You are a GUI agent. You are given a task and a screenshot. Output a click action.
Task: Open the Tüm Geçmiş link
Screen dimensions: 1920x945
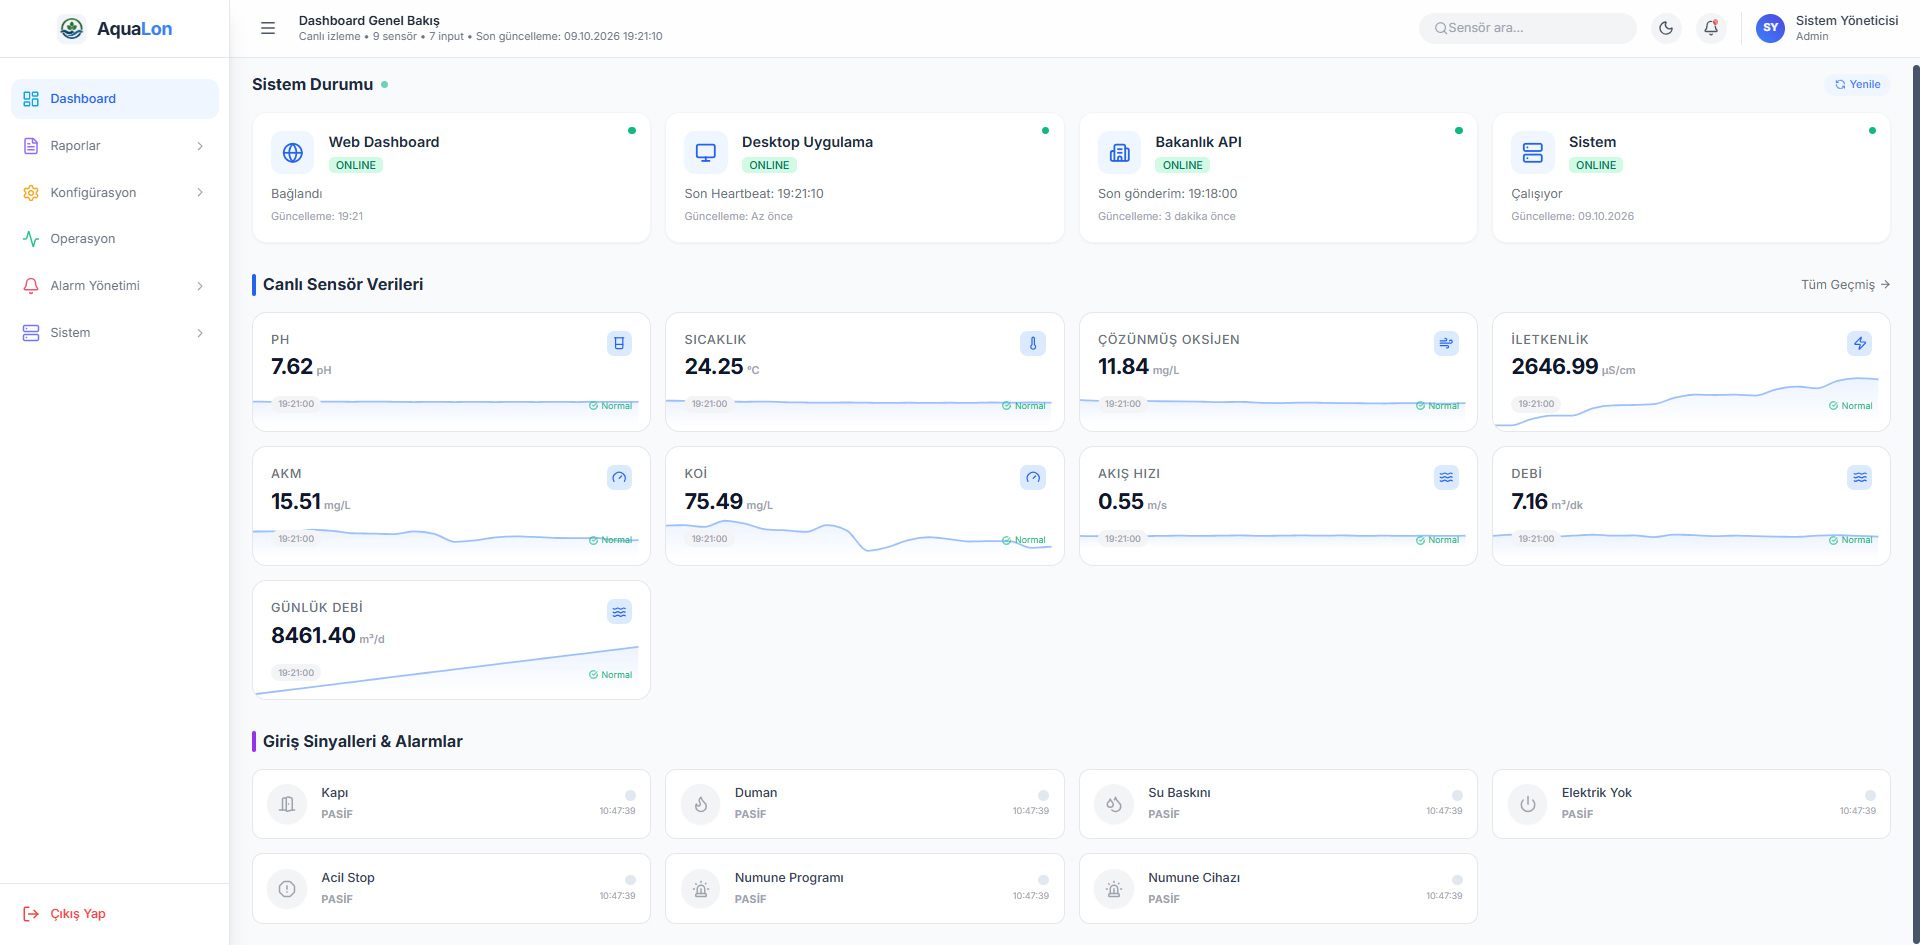tap(1845, 285)
